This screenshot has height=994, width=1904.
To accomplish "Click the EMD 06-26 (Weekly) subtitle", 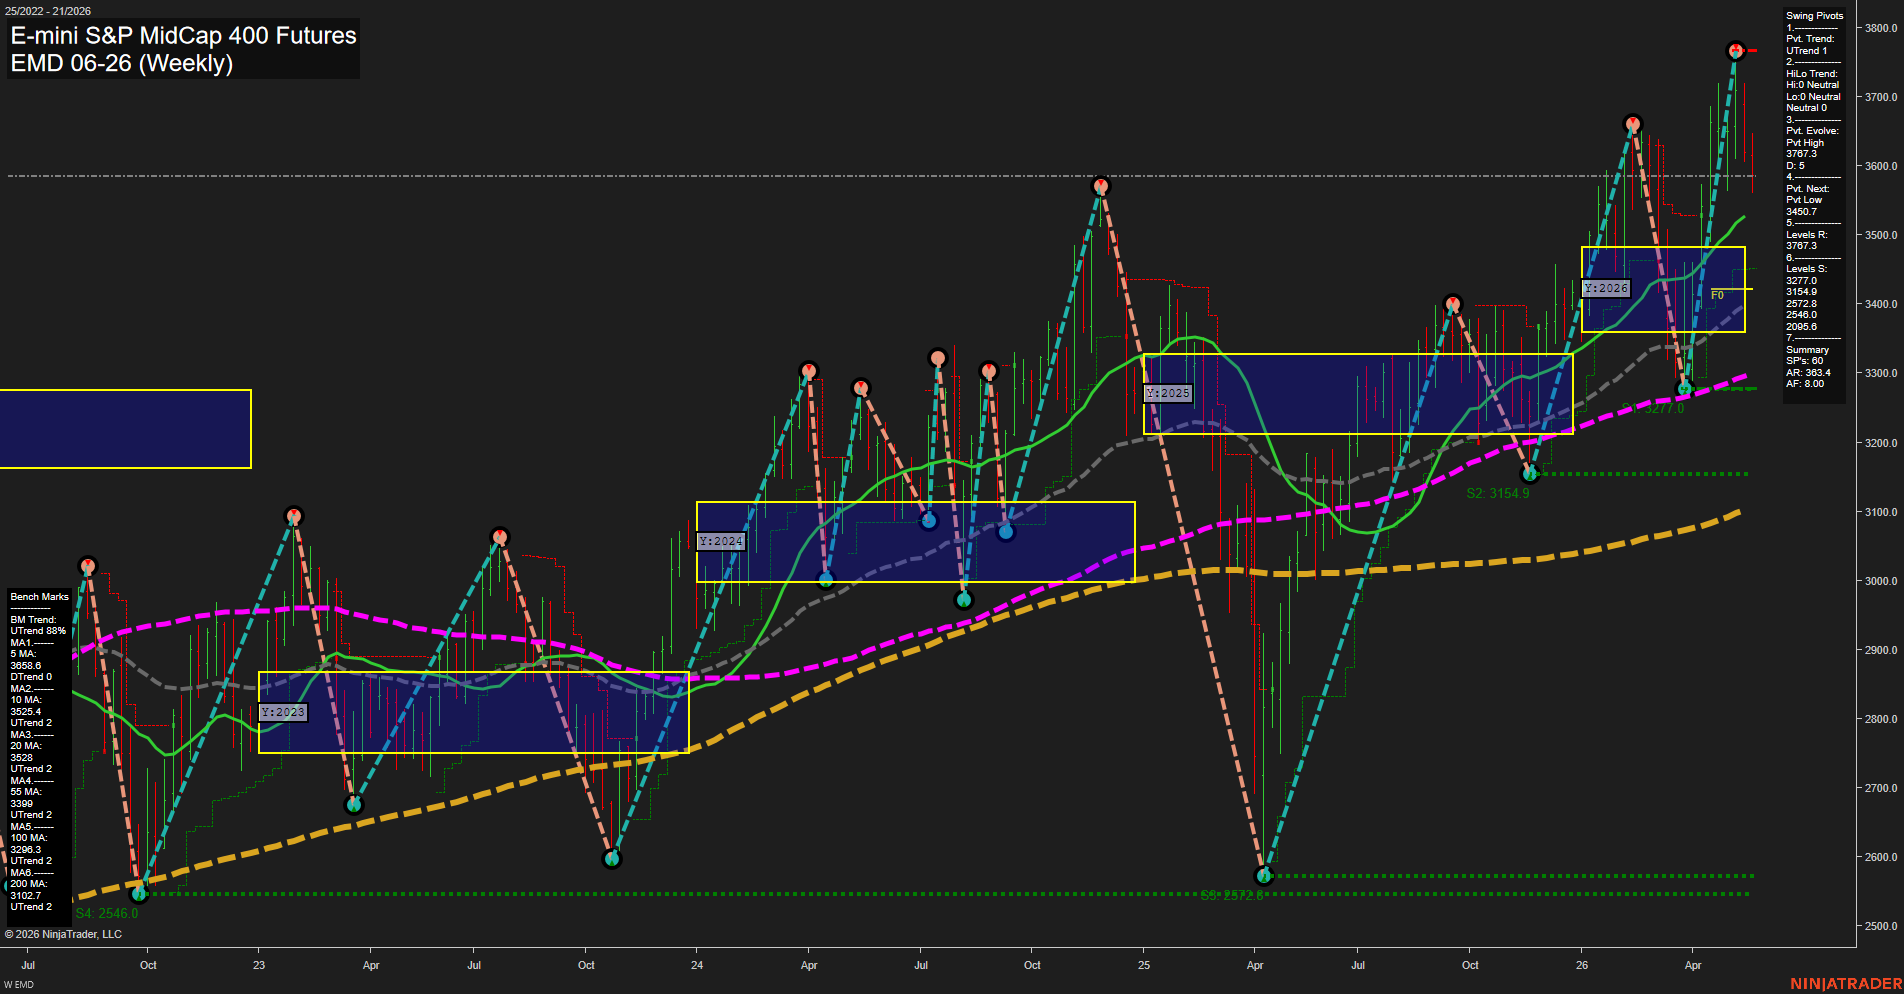I will click(122, 63).
